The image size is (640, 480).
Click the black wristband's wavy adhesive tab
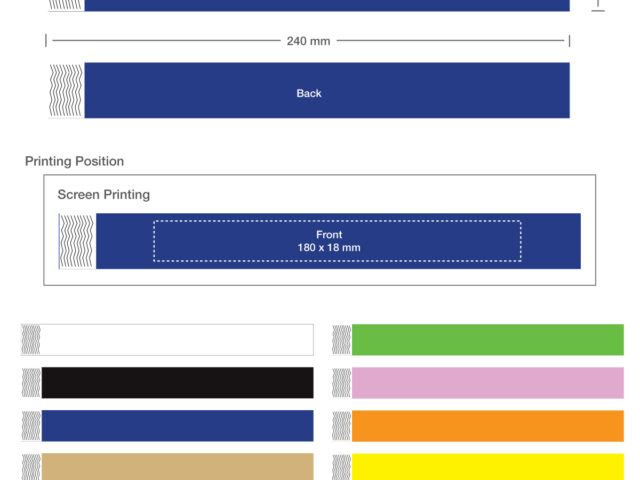pos(32,383)
